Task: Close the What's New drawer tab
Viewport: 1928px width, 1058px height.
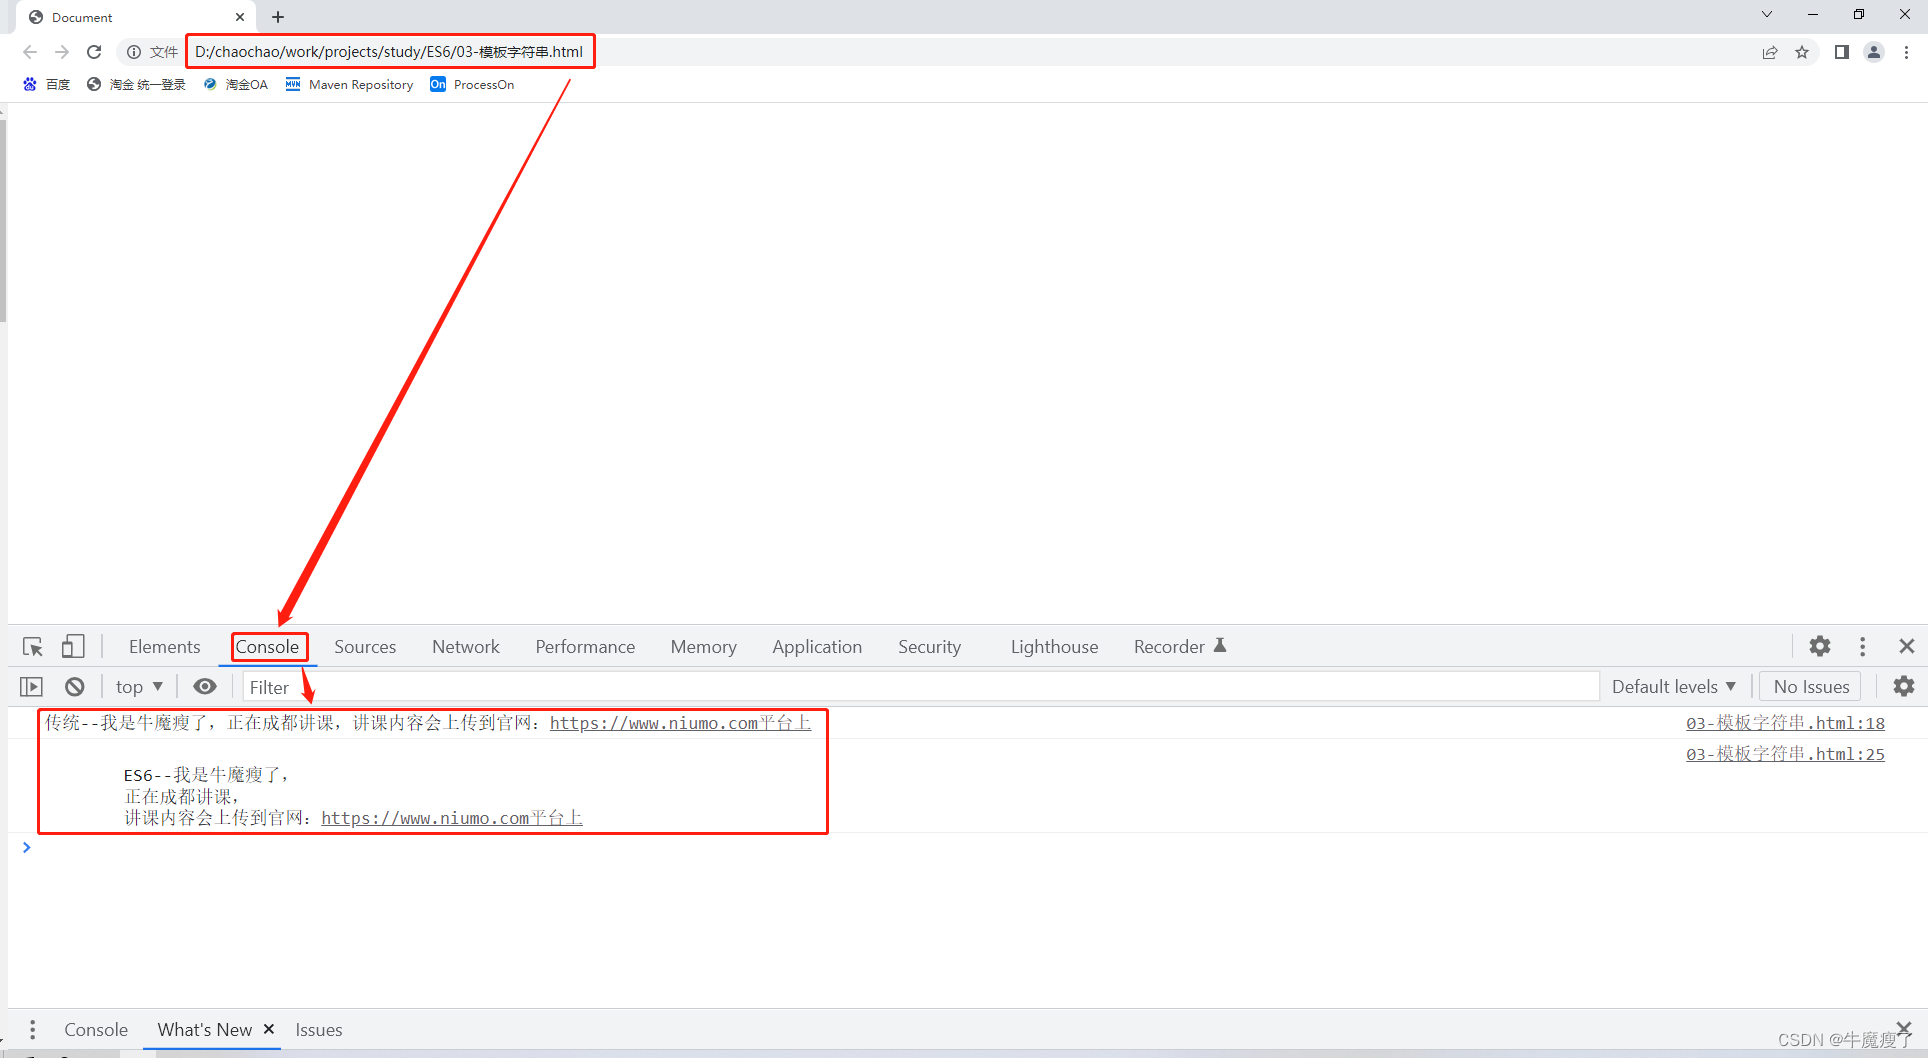Action: point(269,1029)
